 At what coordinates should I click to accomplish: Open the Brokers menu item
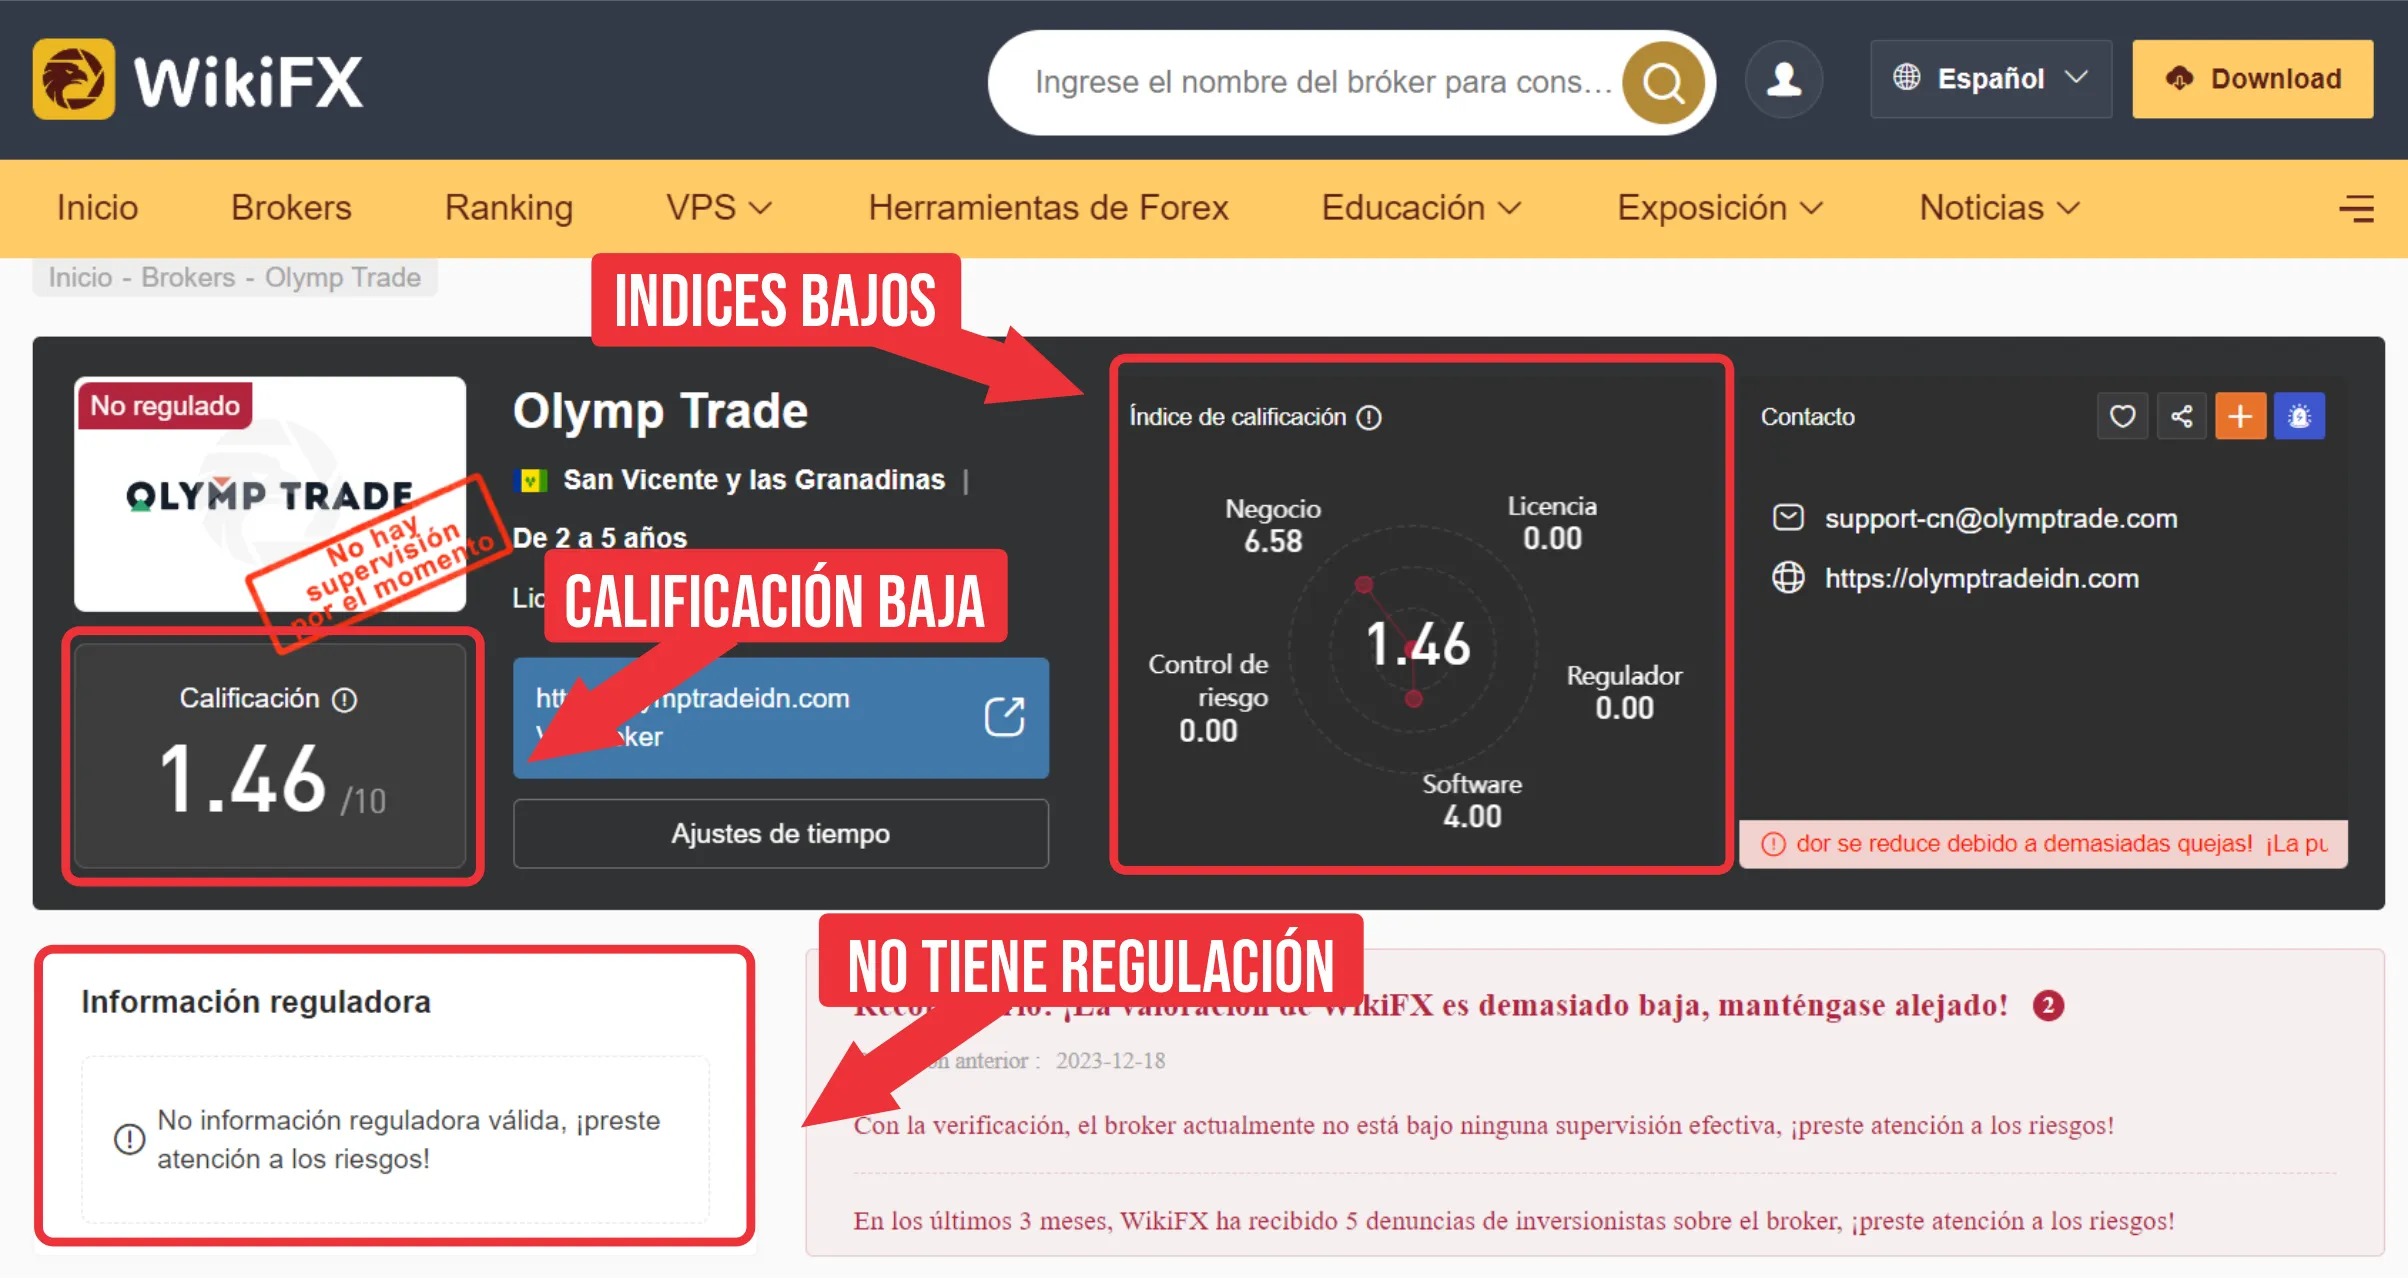pyautogui.click(x=291, y=208)
